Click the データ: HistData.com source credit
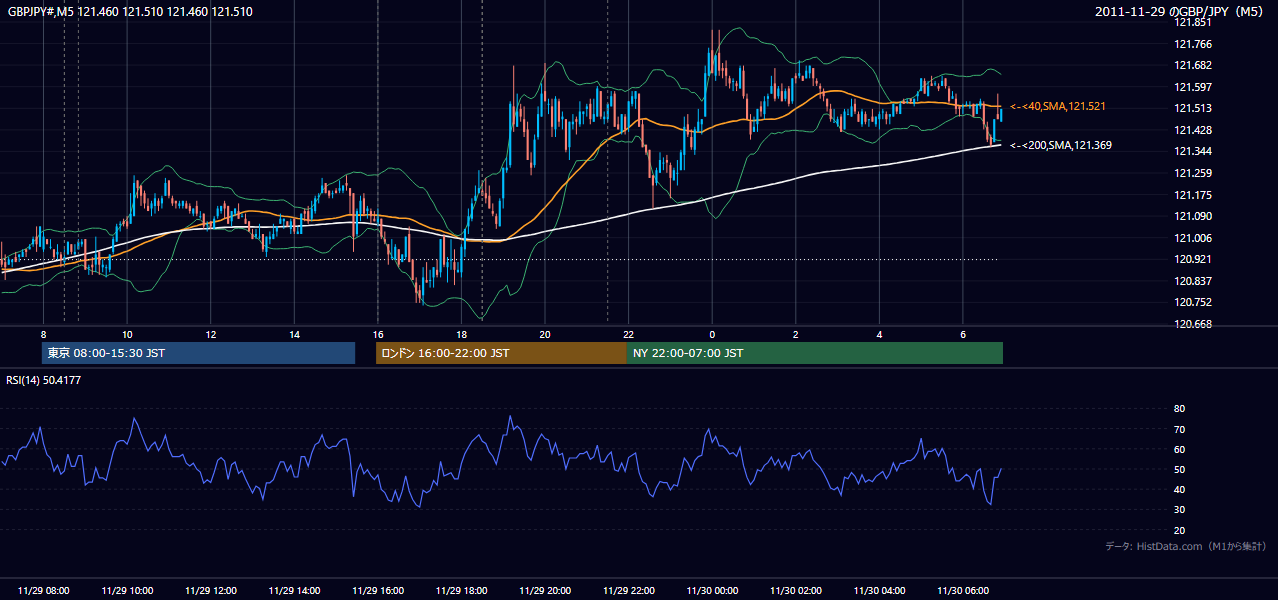This screenshot has height=600, width=1278. pos(1186,546)
